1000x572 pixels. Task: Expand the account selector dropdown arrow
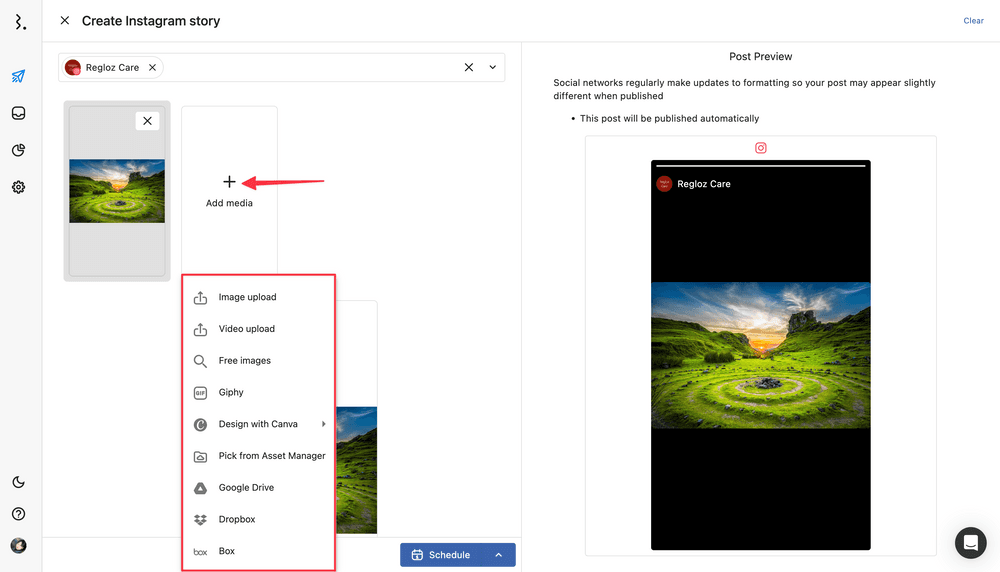tap(493, 68)
